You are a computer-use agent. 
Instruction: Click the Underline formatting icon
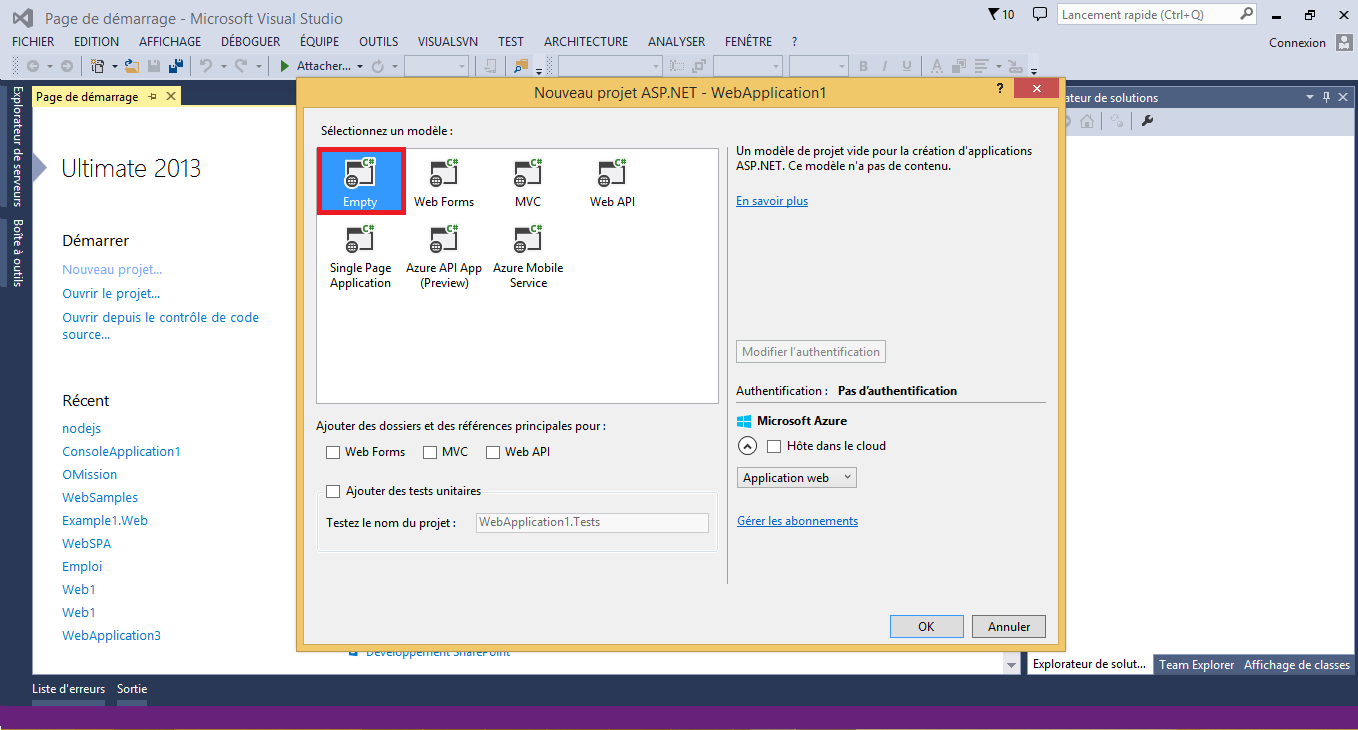907,66
